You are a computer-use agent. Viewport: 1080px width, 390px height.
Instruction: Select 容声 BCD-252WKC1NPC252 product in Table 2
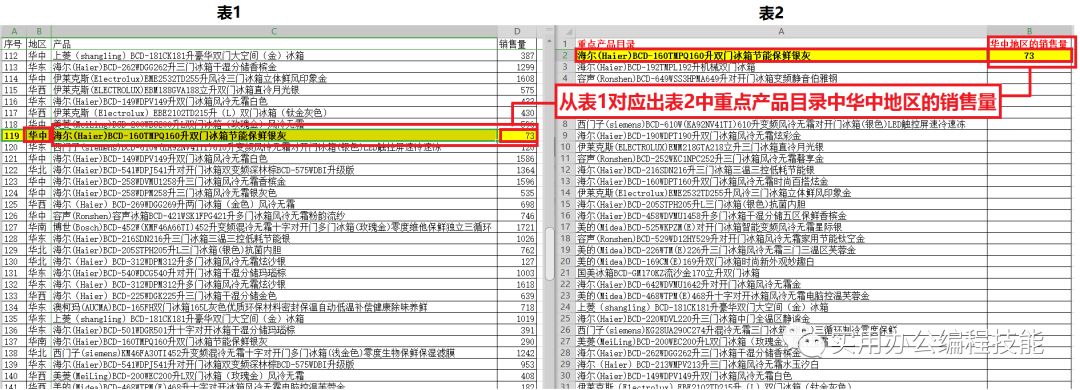click(x=780, y=158)
